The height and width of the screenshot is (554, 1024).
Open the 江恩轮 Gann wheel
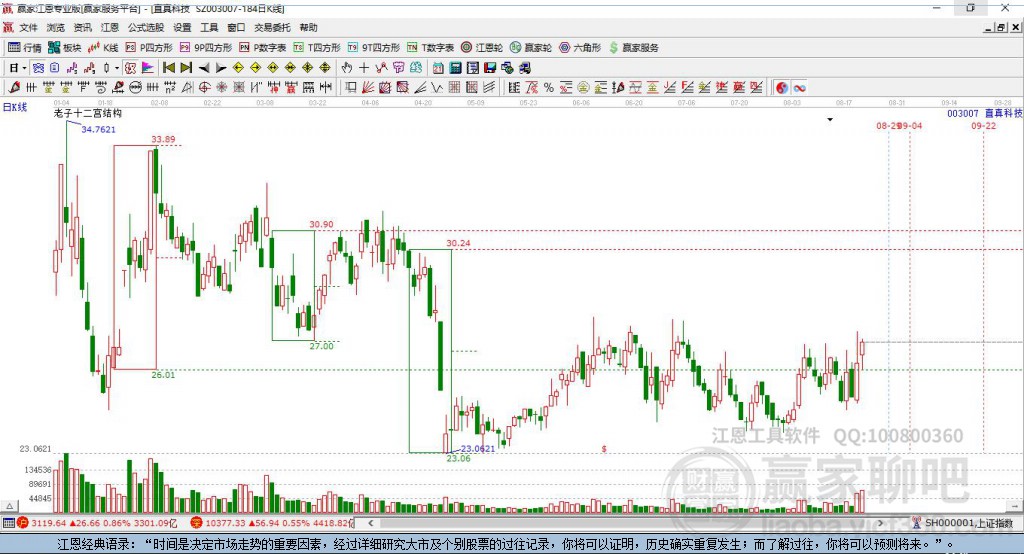(482, 48)
